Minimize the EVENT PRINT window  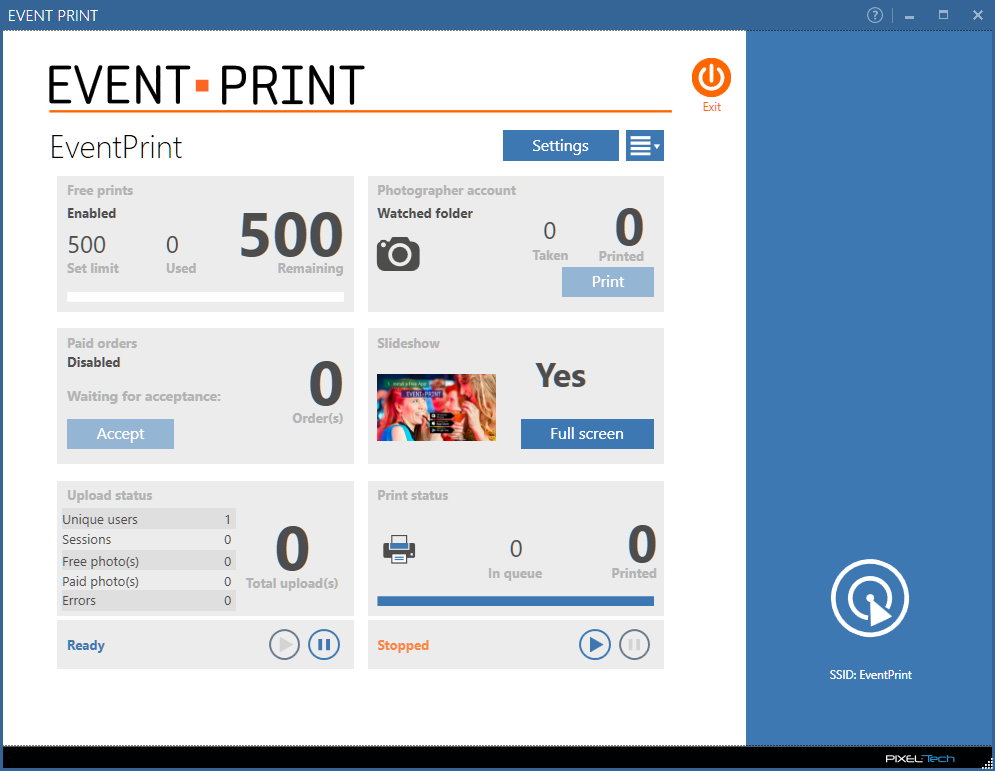(x=909, y=16)
